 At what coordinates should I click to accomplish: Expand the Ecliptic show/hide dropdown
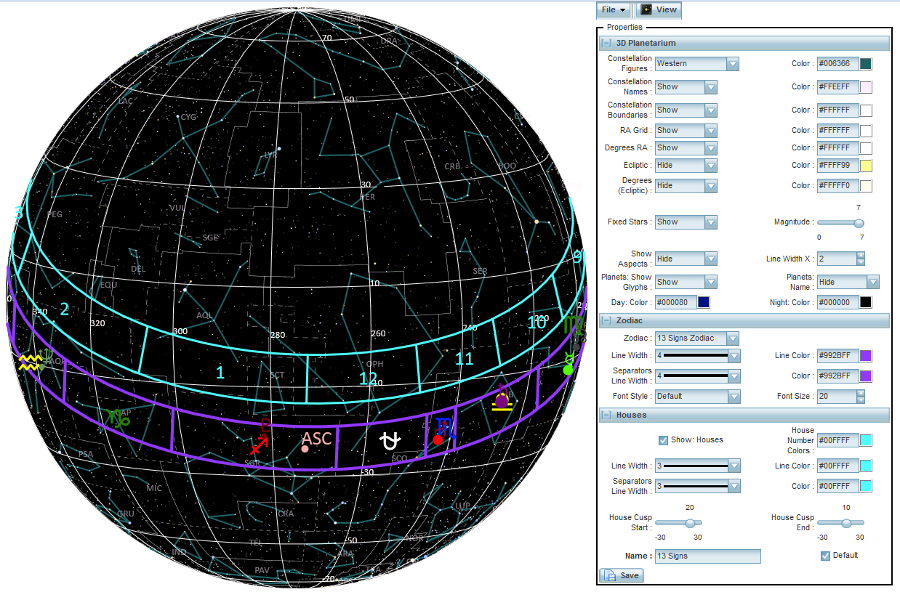tap(710, 165)
